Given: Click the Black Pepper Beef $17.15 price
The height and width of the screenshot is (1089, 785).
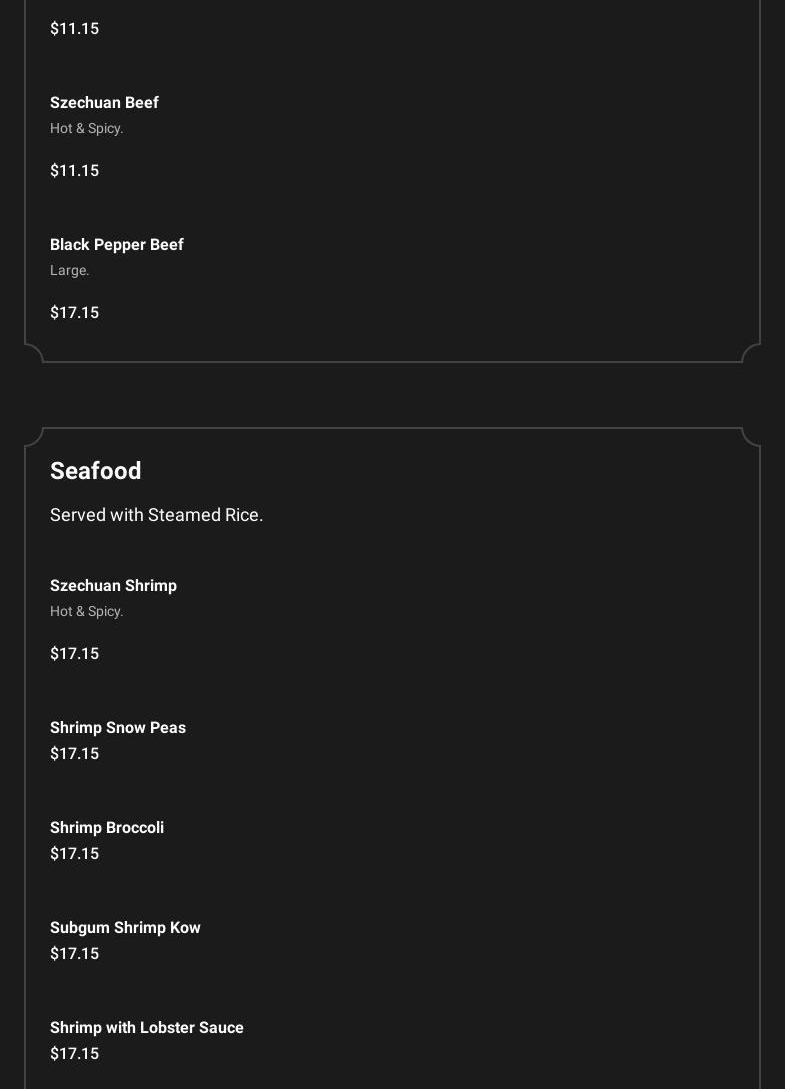Looking at the screenshot, I should pyautogui.click(x=74, y=312).
